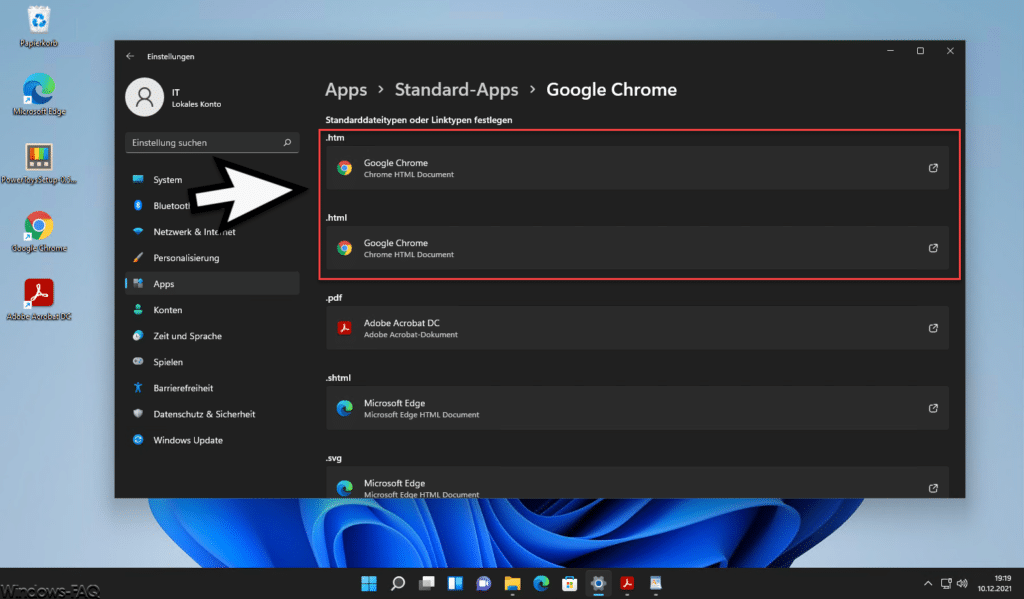The width and height of the screenshot is (1024, 599).
Task: Click the Bluetooth sidebar icon
Action: point(138,205)
